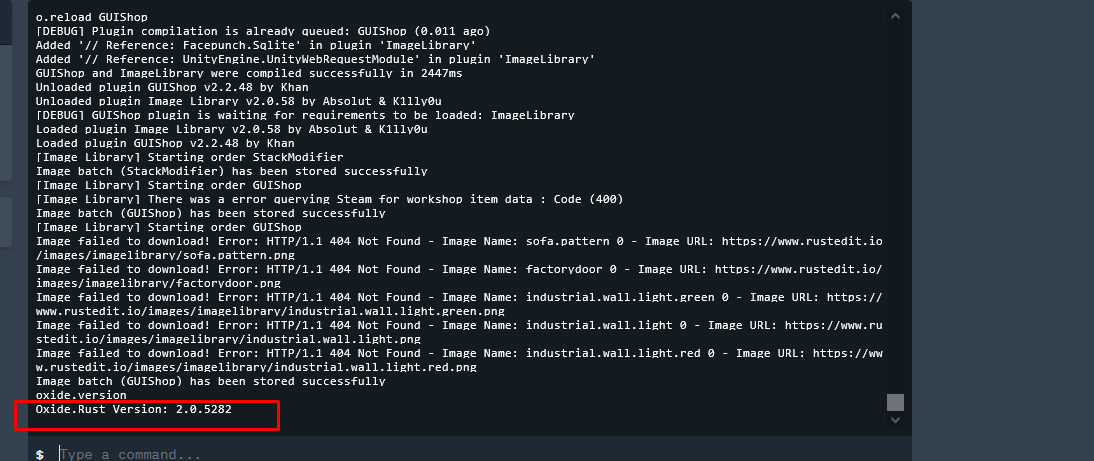The width and height of the screenshot is (1094, 461).
Task: Click the scroll-up chevron of the console
Action: (896, 16)
